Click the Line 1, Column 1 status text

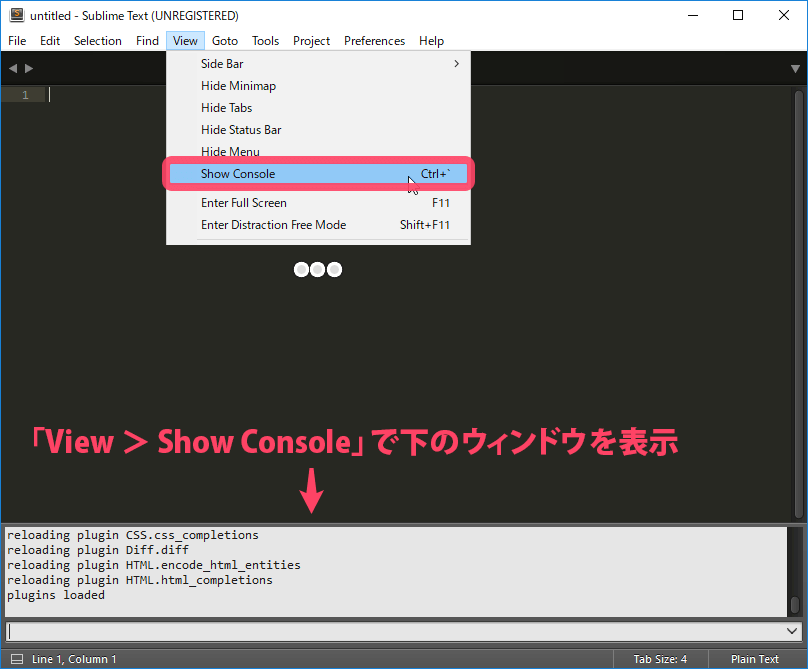[74, 659]
